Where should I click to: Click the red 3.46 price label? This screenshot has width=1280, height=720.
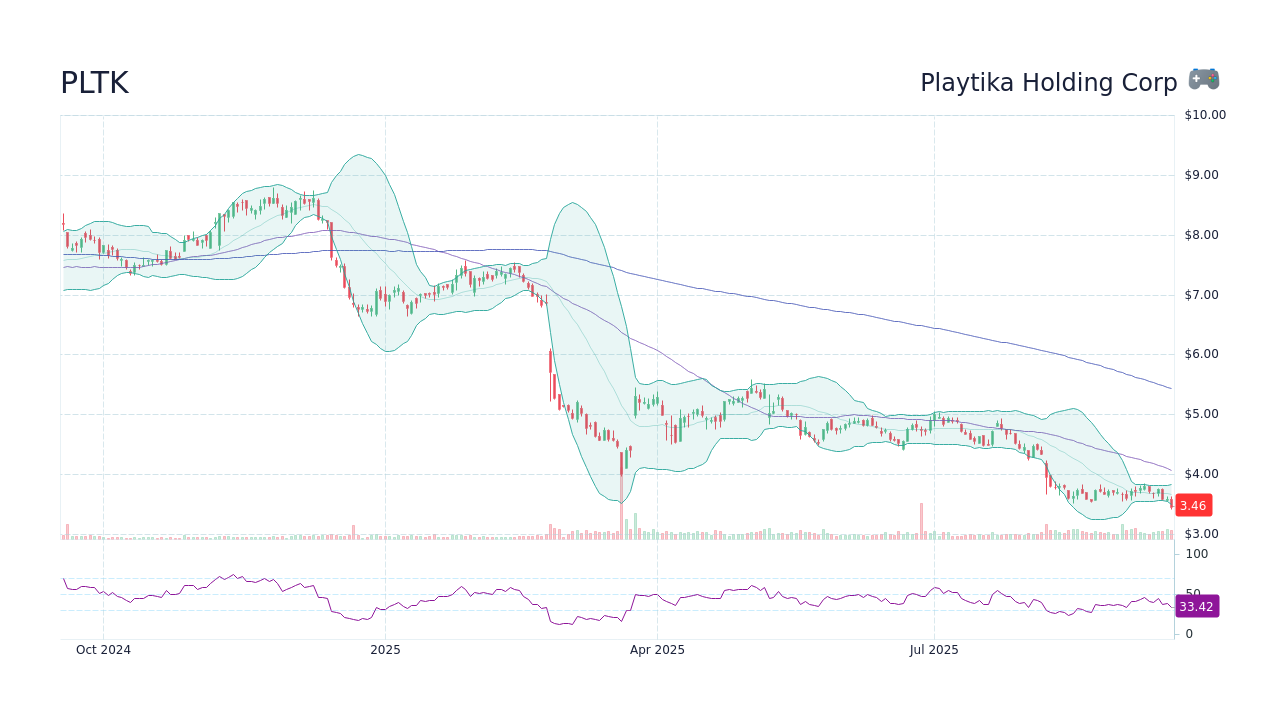point(1193,506)
